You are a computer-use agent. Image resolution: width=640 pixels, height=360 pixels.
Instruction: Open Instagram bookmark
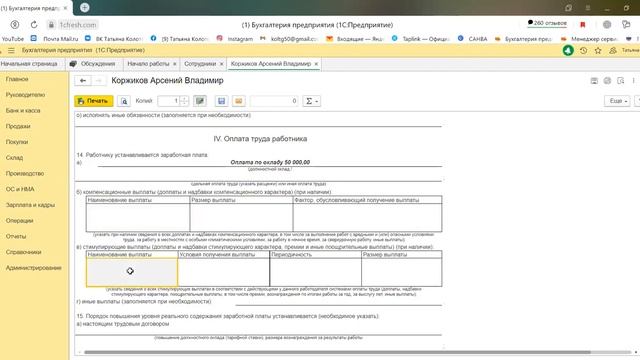pyautogui.click(x=235, y=39)
